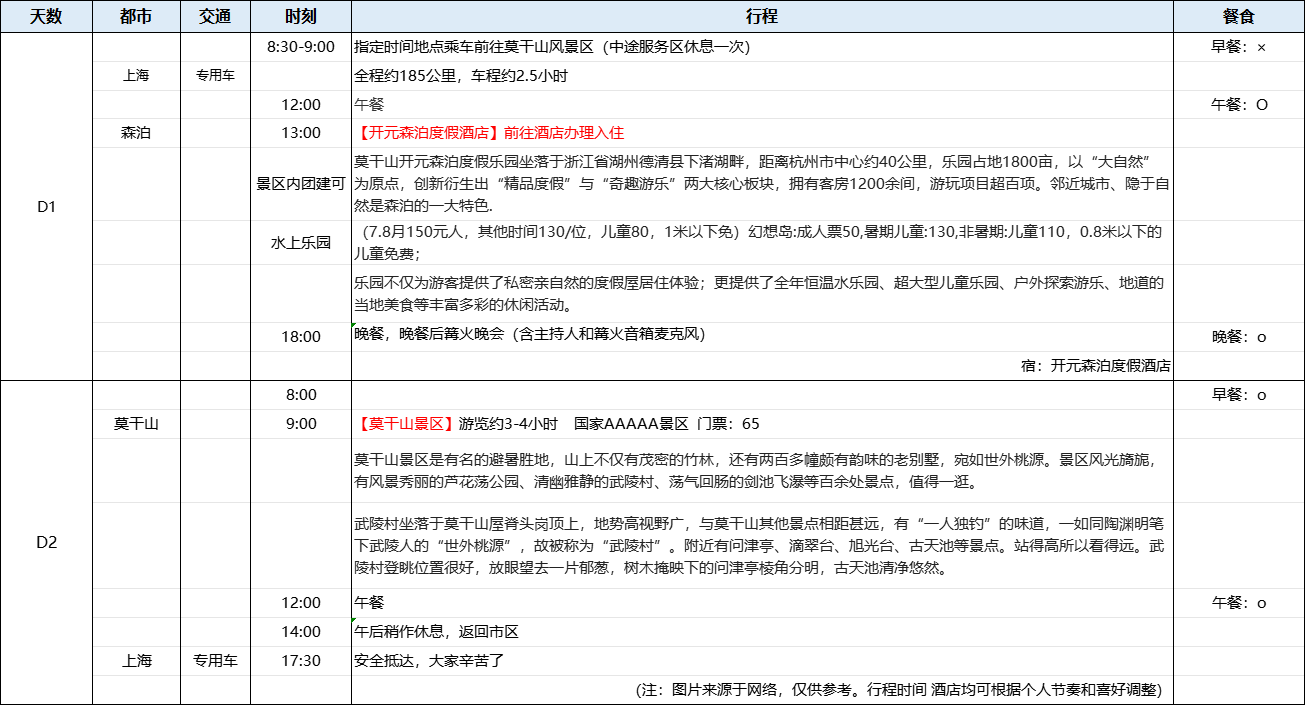Image resolution: width=1305 pixels, height=705 pixels.
Task: Select the 天数 column header cell
Action: (46, 17)
